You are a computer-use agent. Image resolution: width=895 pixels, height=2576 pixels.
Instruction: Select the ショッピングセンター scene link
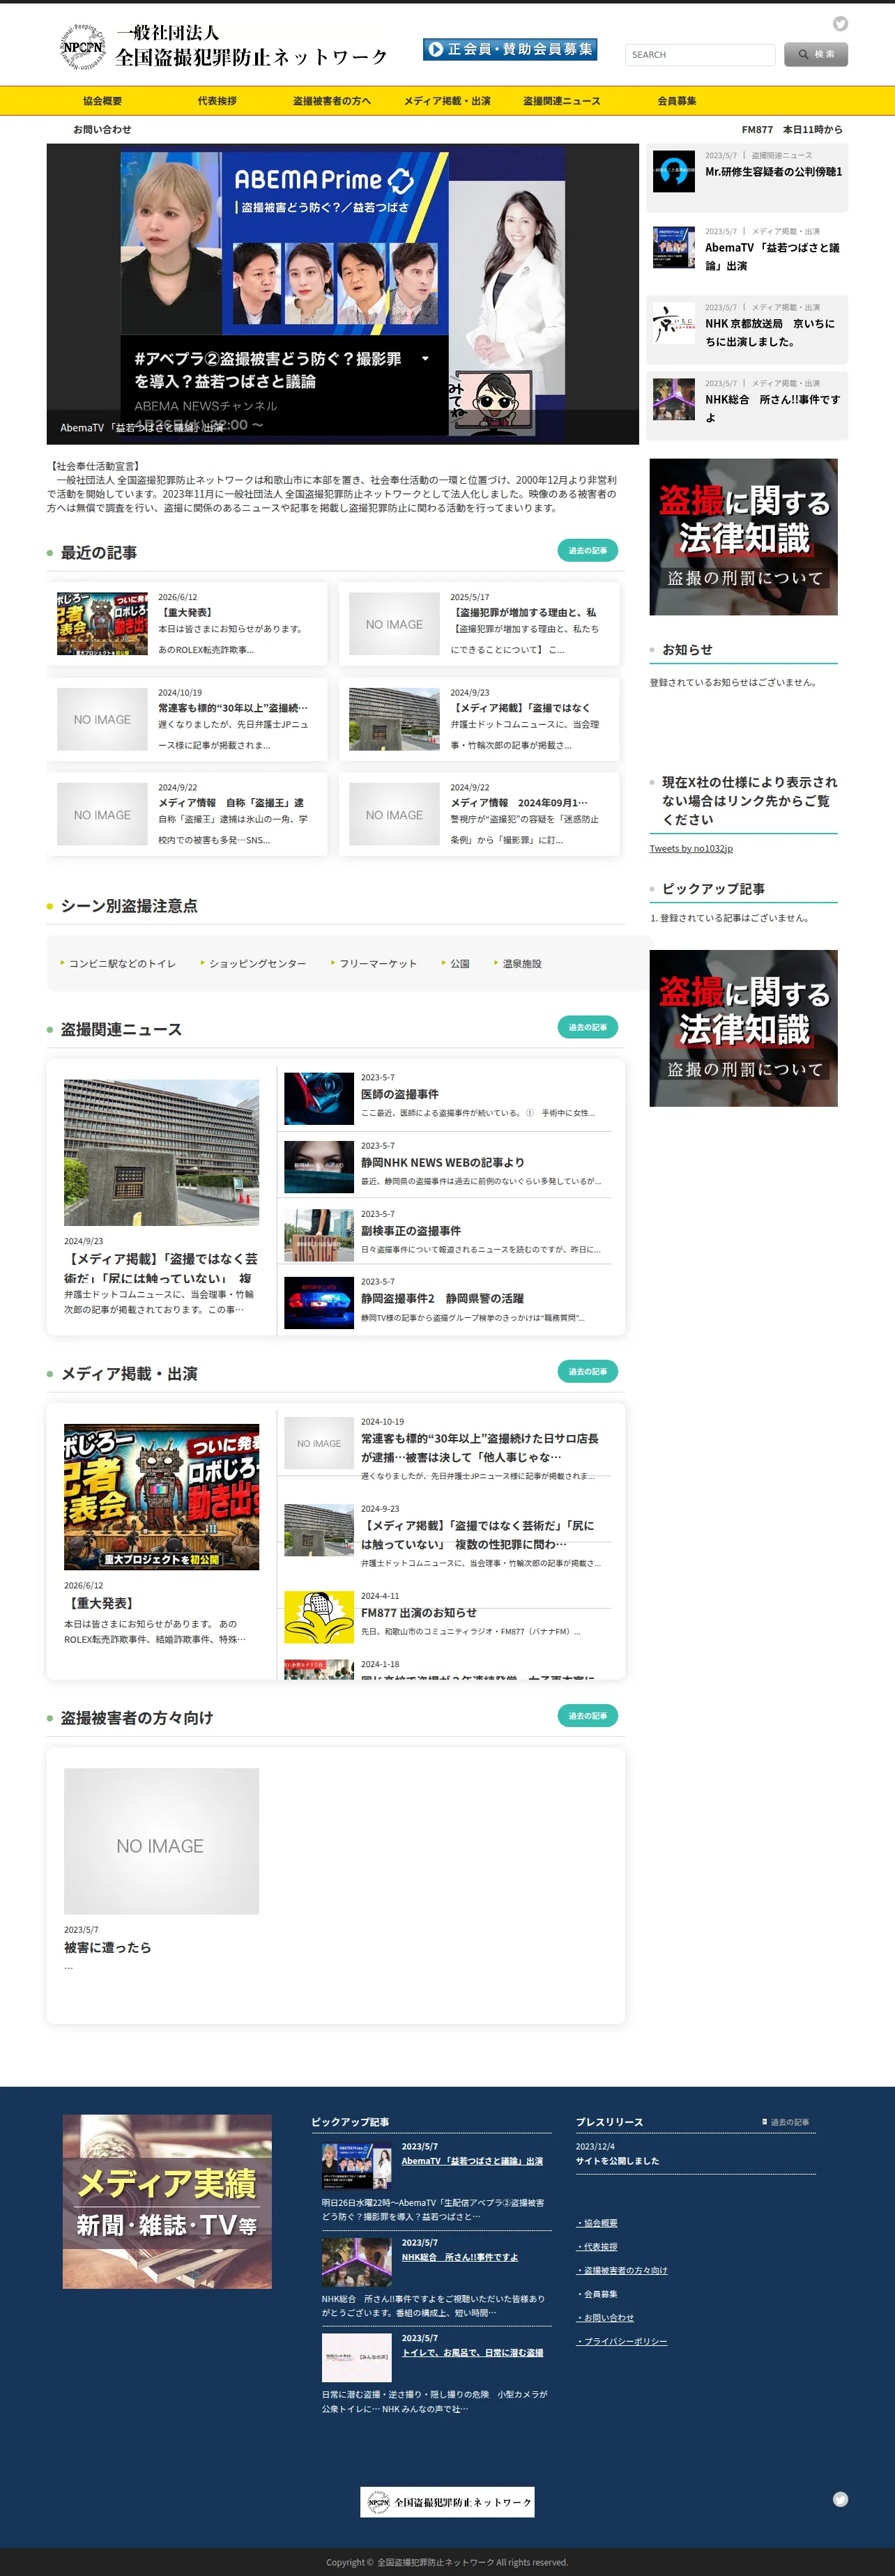(258, 964)
